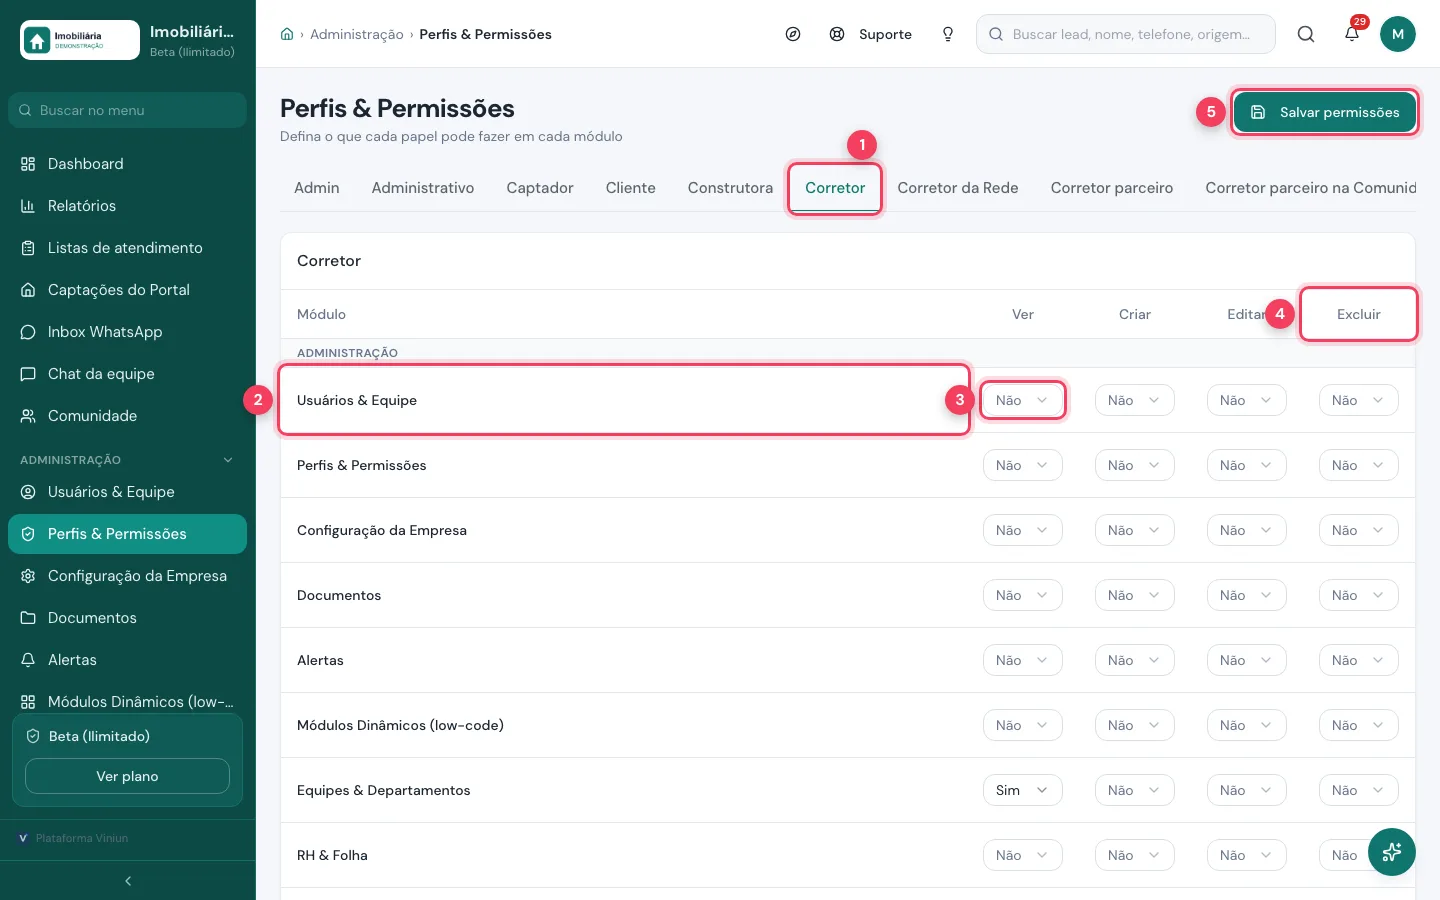Click Administração breadcrumb link
This screenshot has height=900, width=1440.
click(x=357, y=34)
